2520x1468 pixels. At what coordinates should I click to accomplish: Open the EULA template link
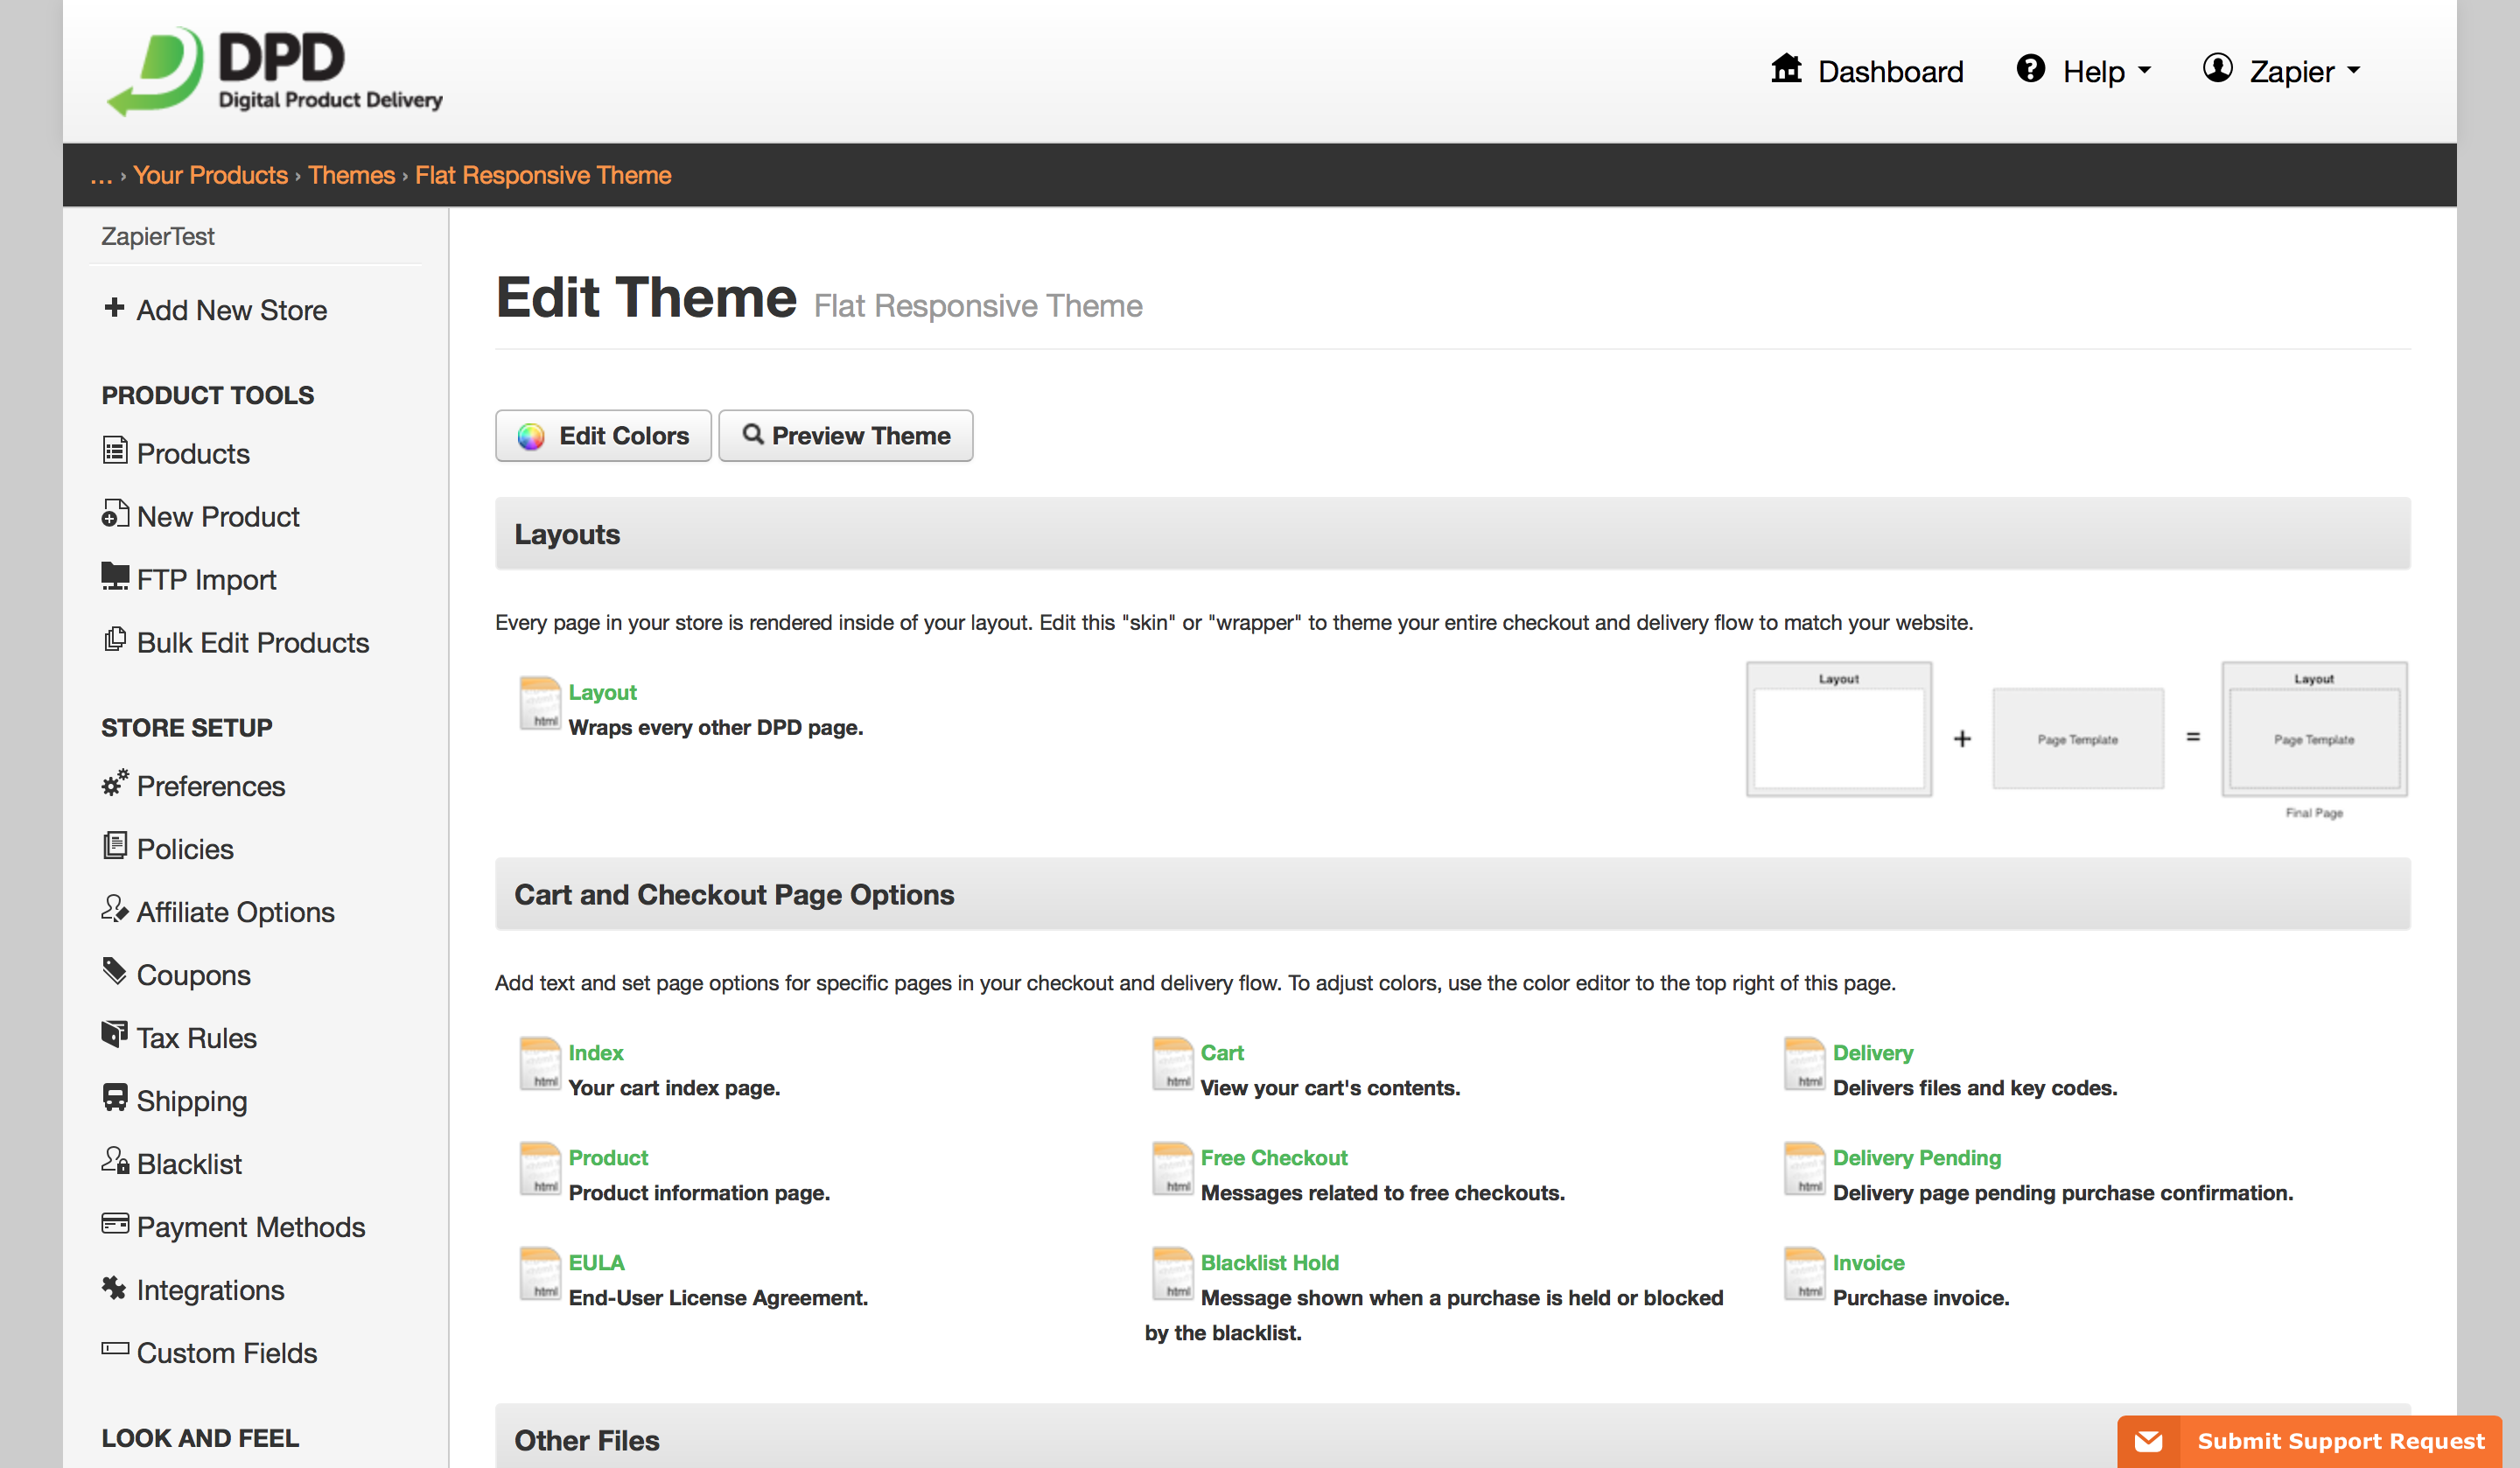596,1262
